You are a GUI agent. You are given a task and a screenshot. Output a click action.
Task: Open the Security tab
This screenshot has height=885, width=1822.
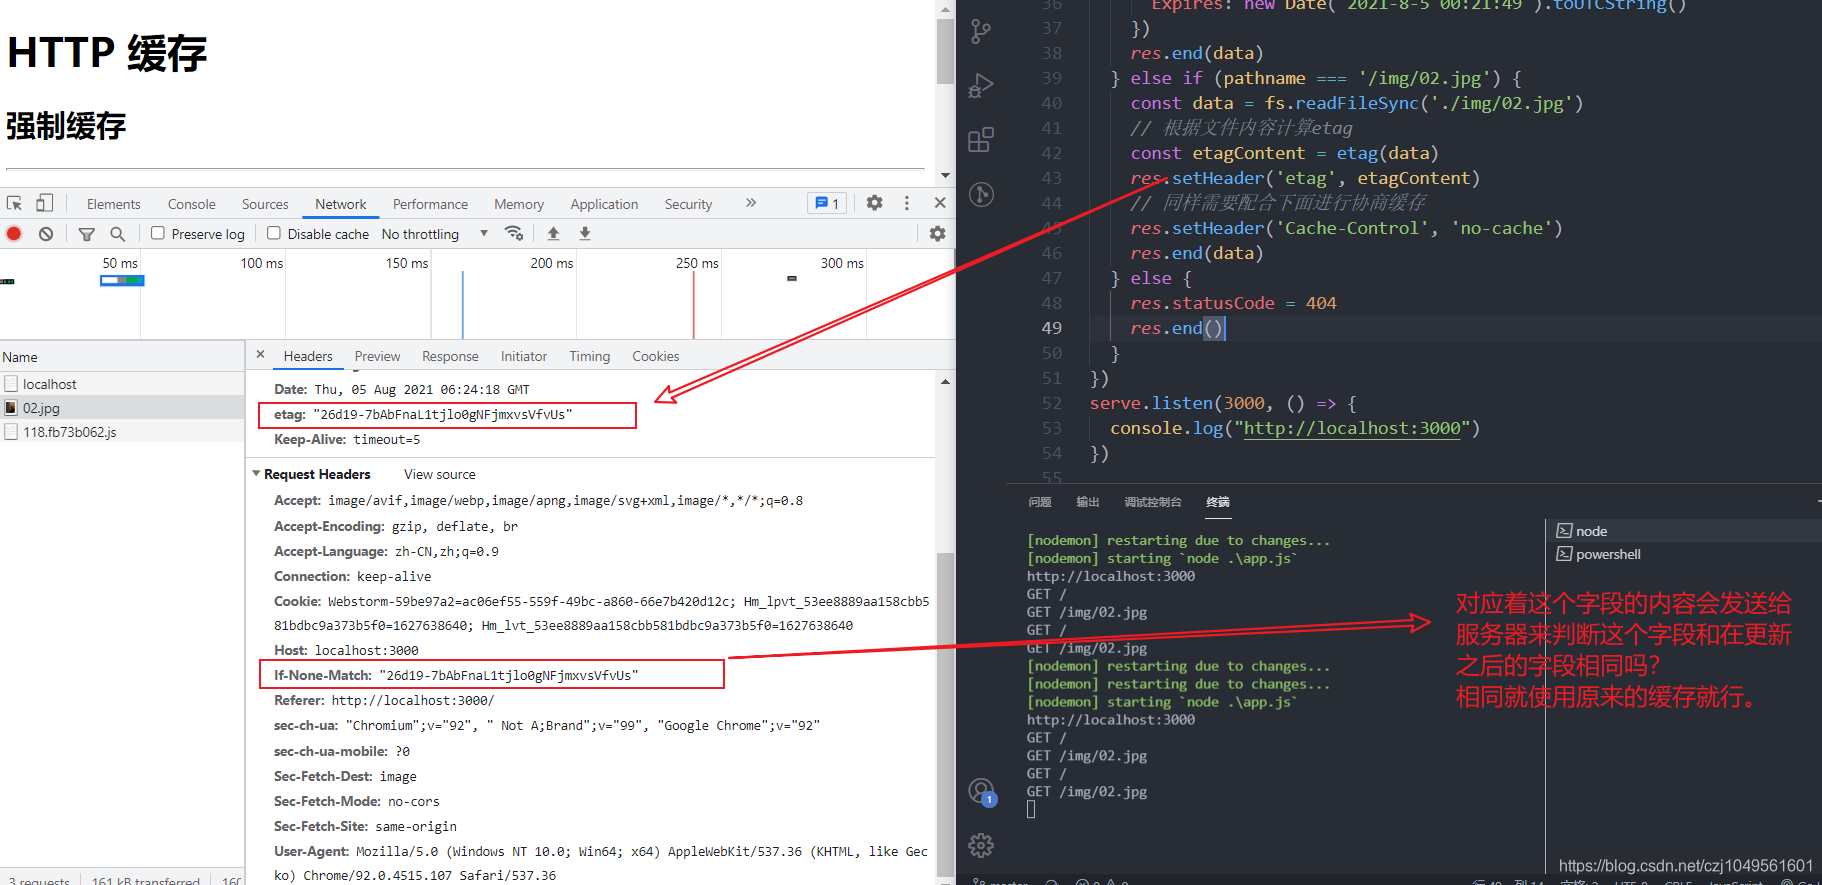click(x=689, y=204)
